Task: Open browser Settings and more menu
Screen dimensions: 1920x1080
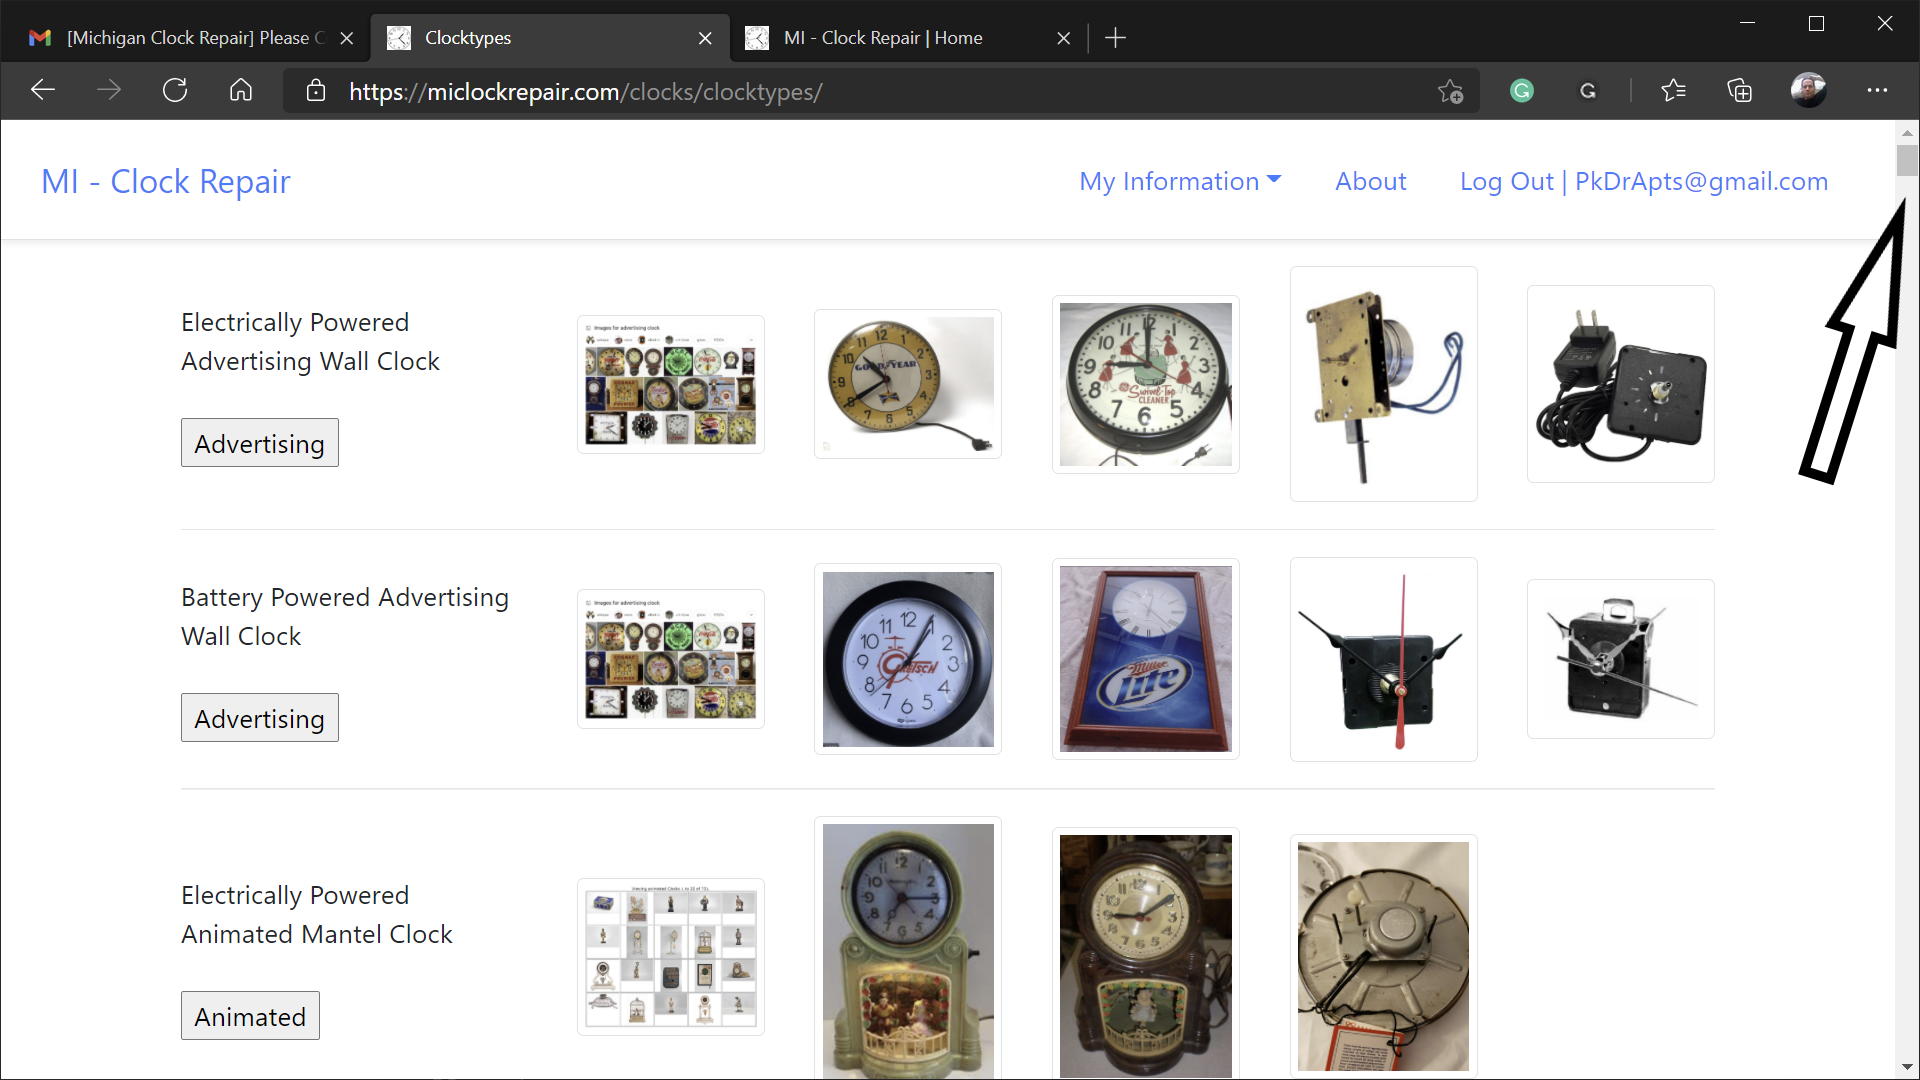Action: coord(1877,91)
